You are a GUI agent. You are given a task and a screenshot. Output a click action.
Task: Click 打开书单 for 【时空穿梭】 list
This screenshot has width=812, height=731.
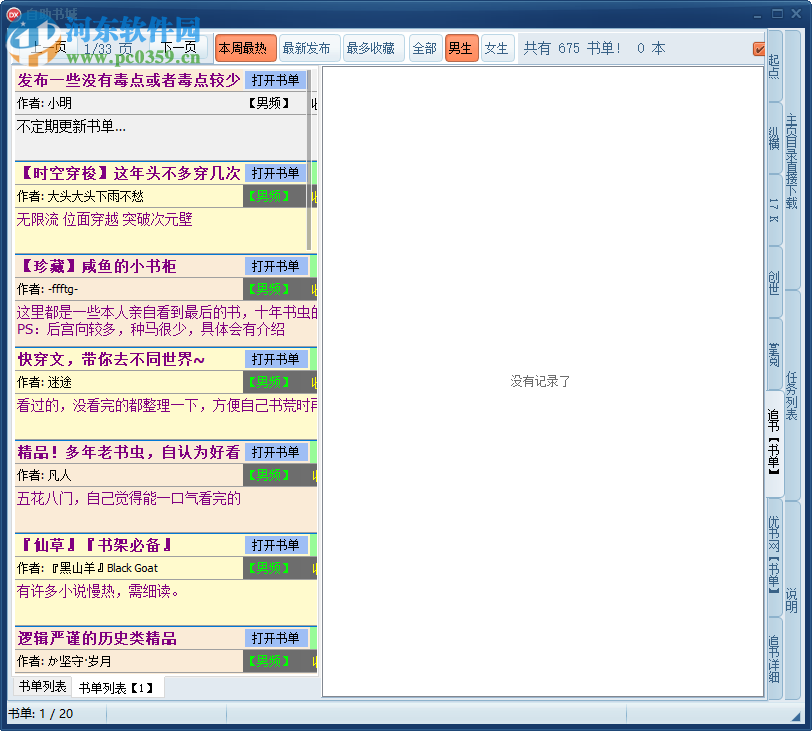(x=276, y=173)
